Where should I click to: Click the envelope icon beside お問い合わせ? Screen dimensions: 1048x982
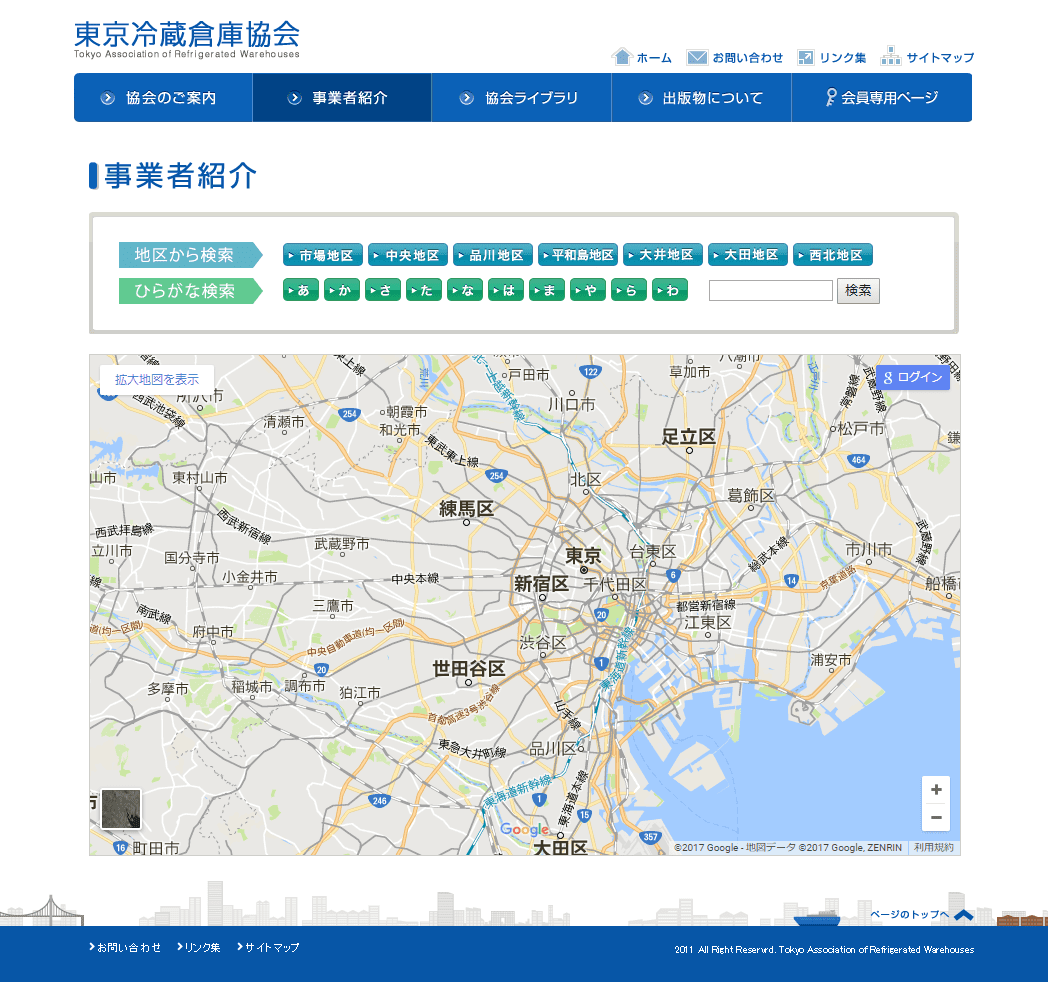(697, 57)
